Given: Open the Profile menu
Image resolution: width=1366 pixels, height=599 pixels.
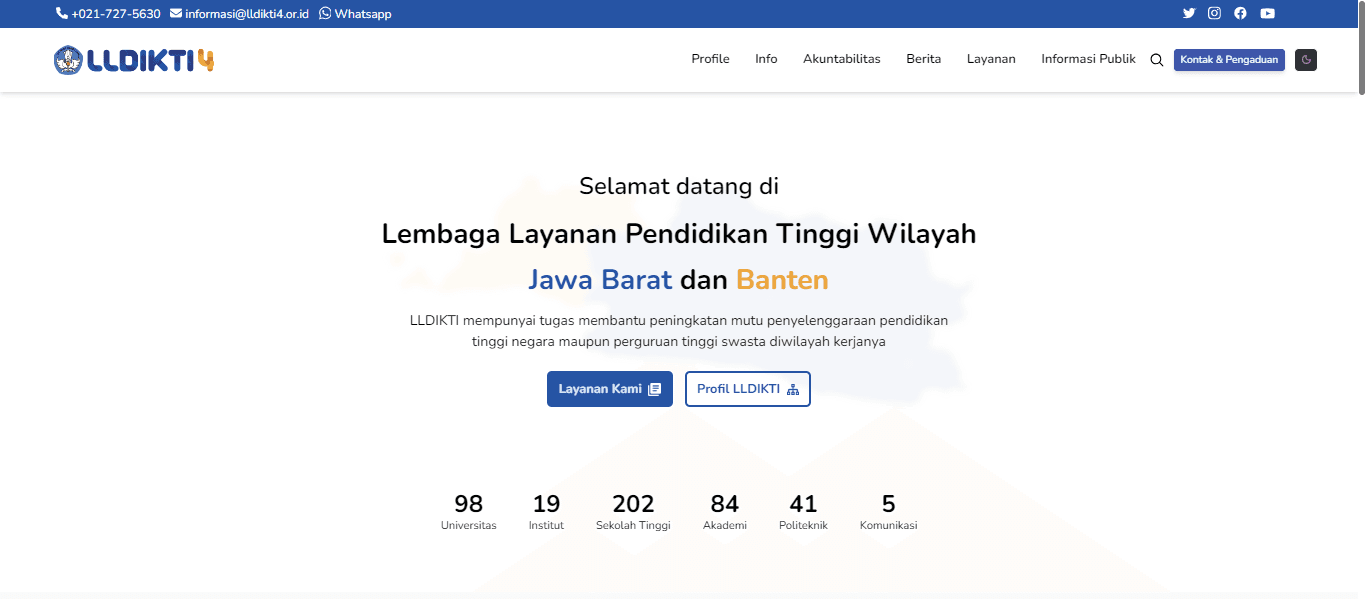Looking at the screenshot, I should 710,59.
